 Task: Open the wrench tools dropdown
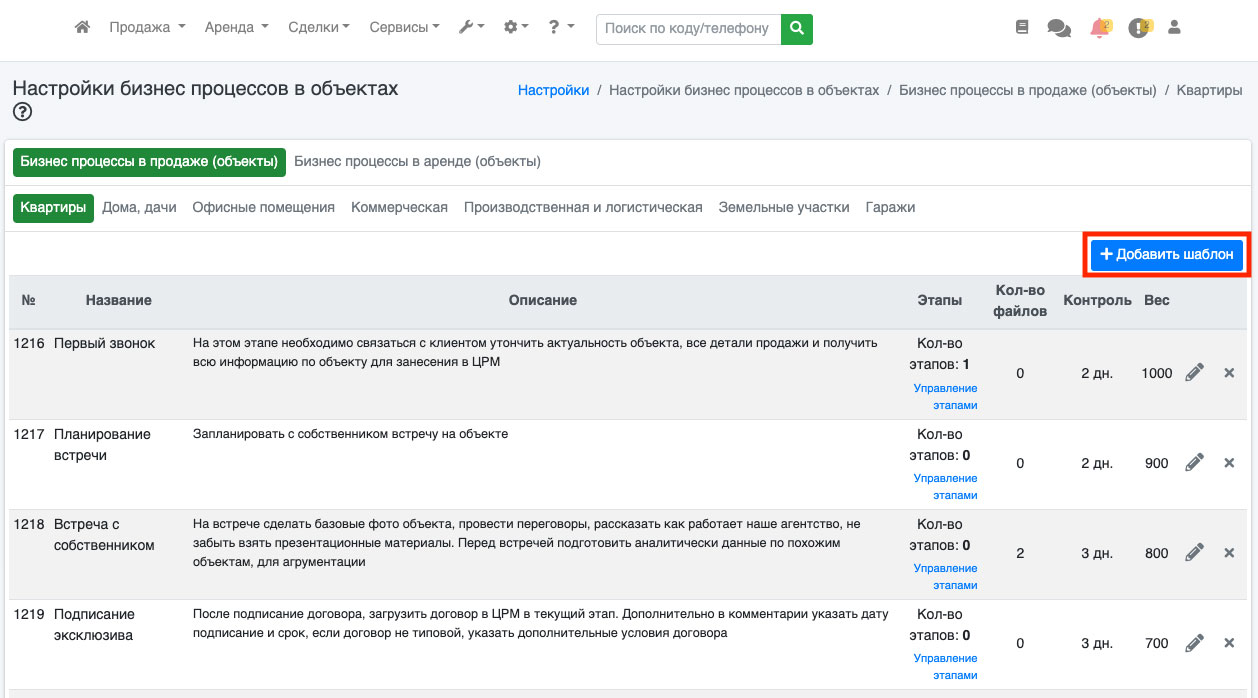coord(471,28)
